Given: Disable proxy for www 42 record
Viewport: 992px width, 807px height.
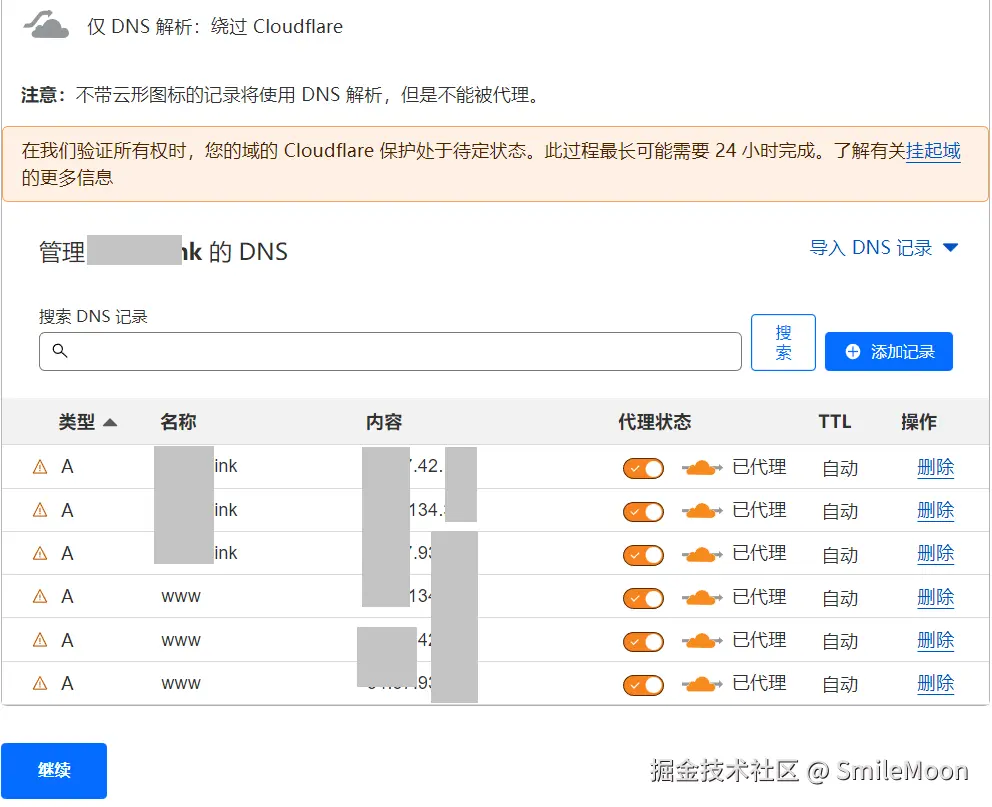Looking at the screenshot, I should [643, 642].
